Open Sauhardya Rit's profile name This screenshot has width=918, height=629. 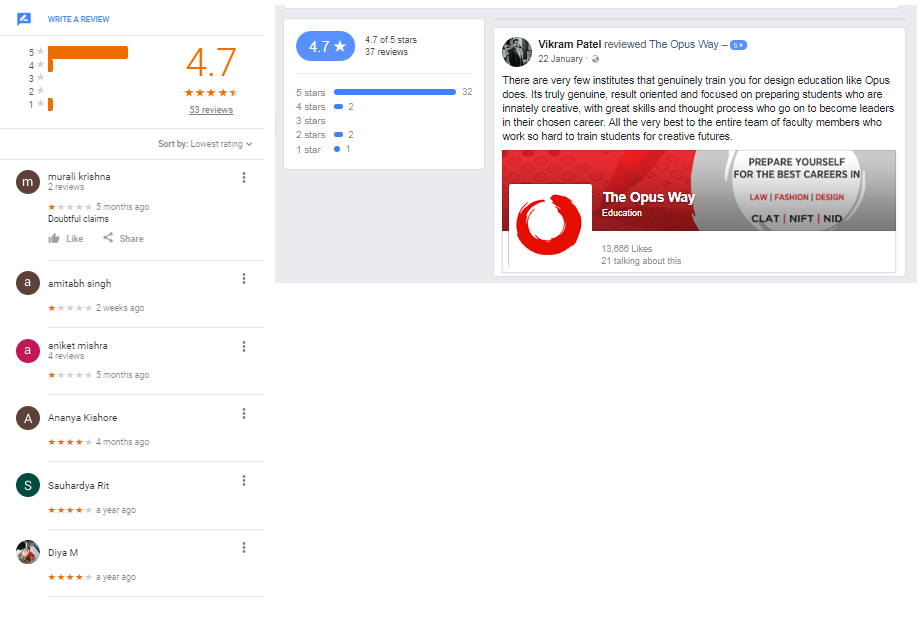click(x=78, y=486)
